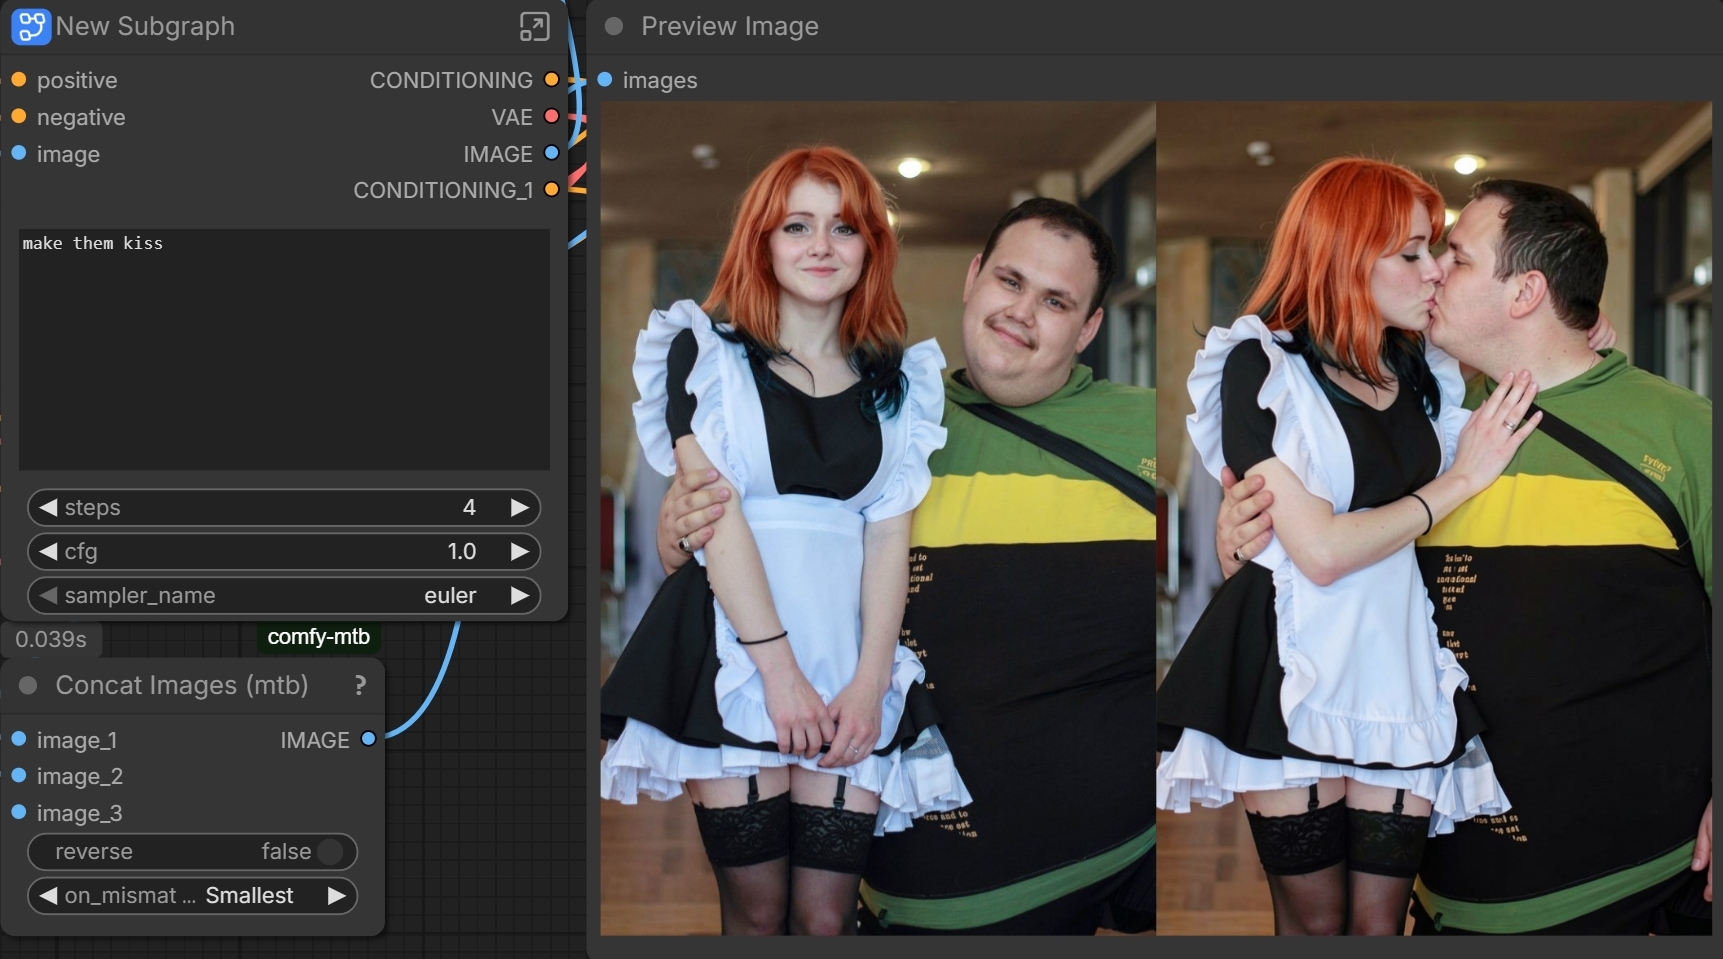
Task: Click the negative input socket dot
Action: pos(18,116)
